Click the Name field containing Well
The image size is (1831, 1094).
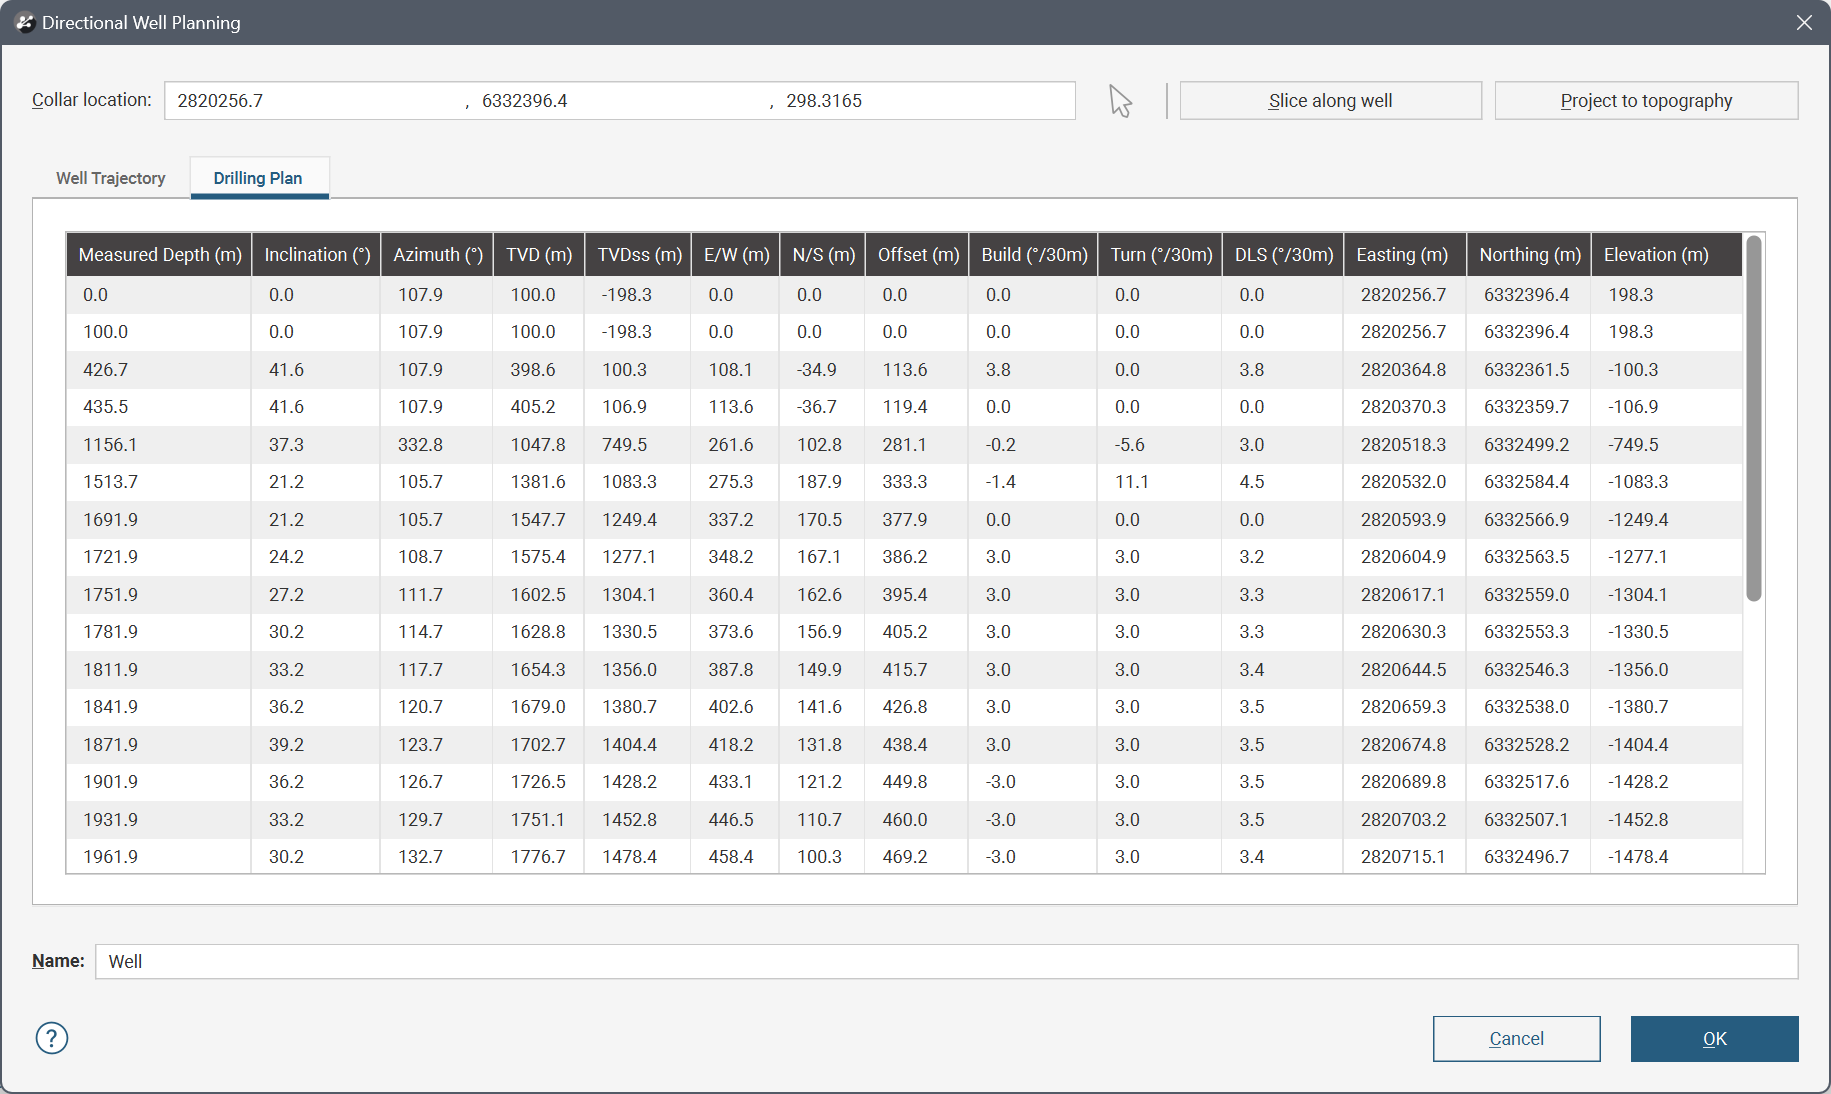coord(945,962)
